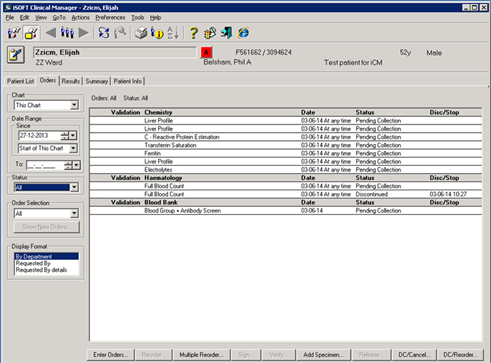Click the Multiple Reorder button
Screen dimensions: 491x363
201,355
